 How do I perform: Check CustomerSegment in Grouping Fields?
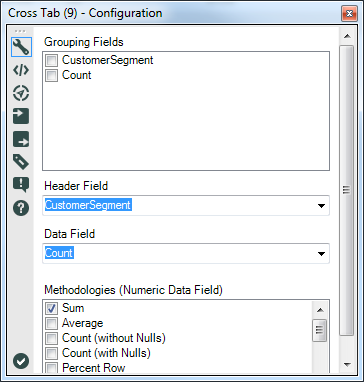[x=51, y=61]
